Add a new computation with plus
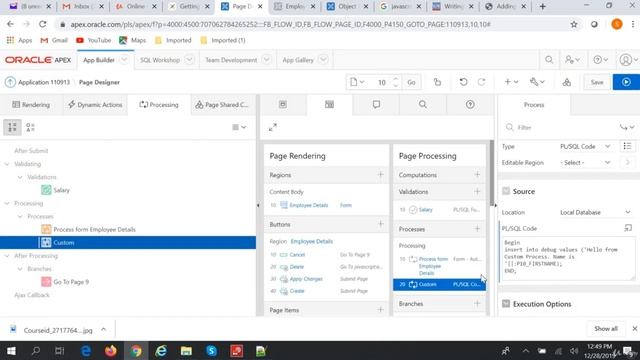 point(477,175)
